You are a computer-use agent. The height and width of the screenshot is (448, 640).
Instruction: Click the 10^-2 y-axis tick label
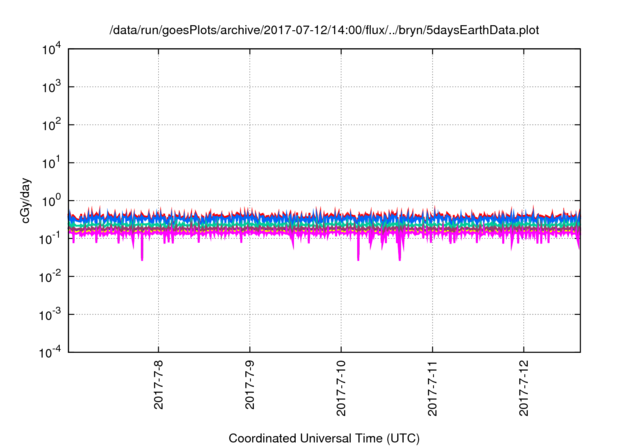point(50,277)
